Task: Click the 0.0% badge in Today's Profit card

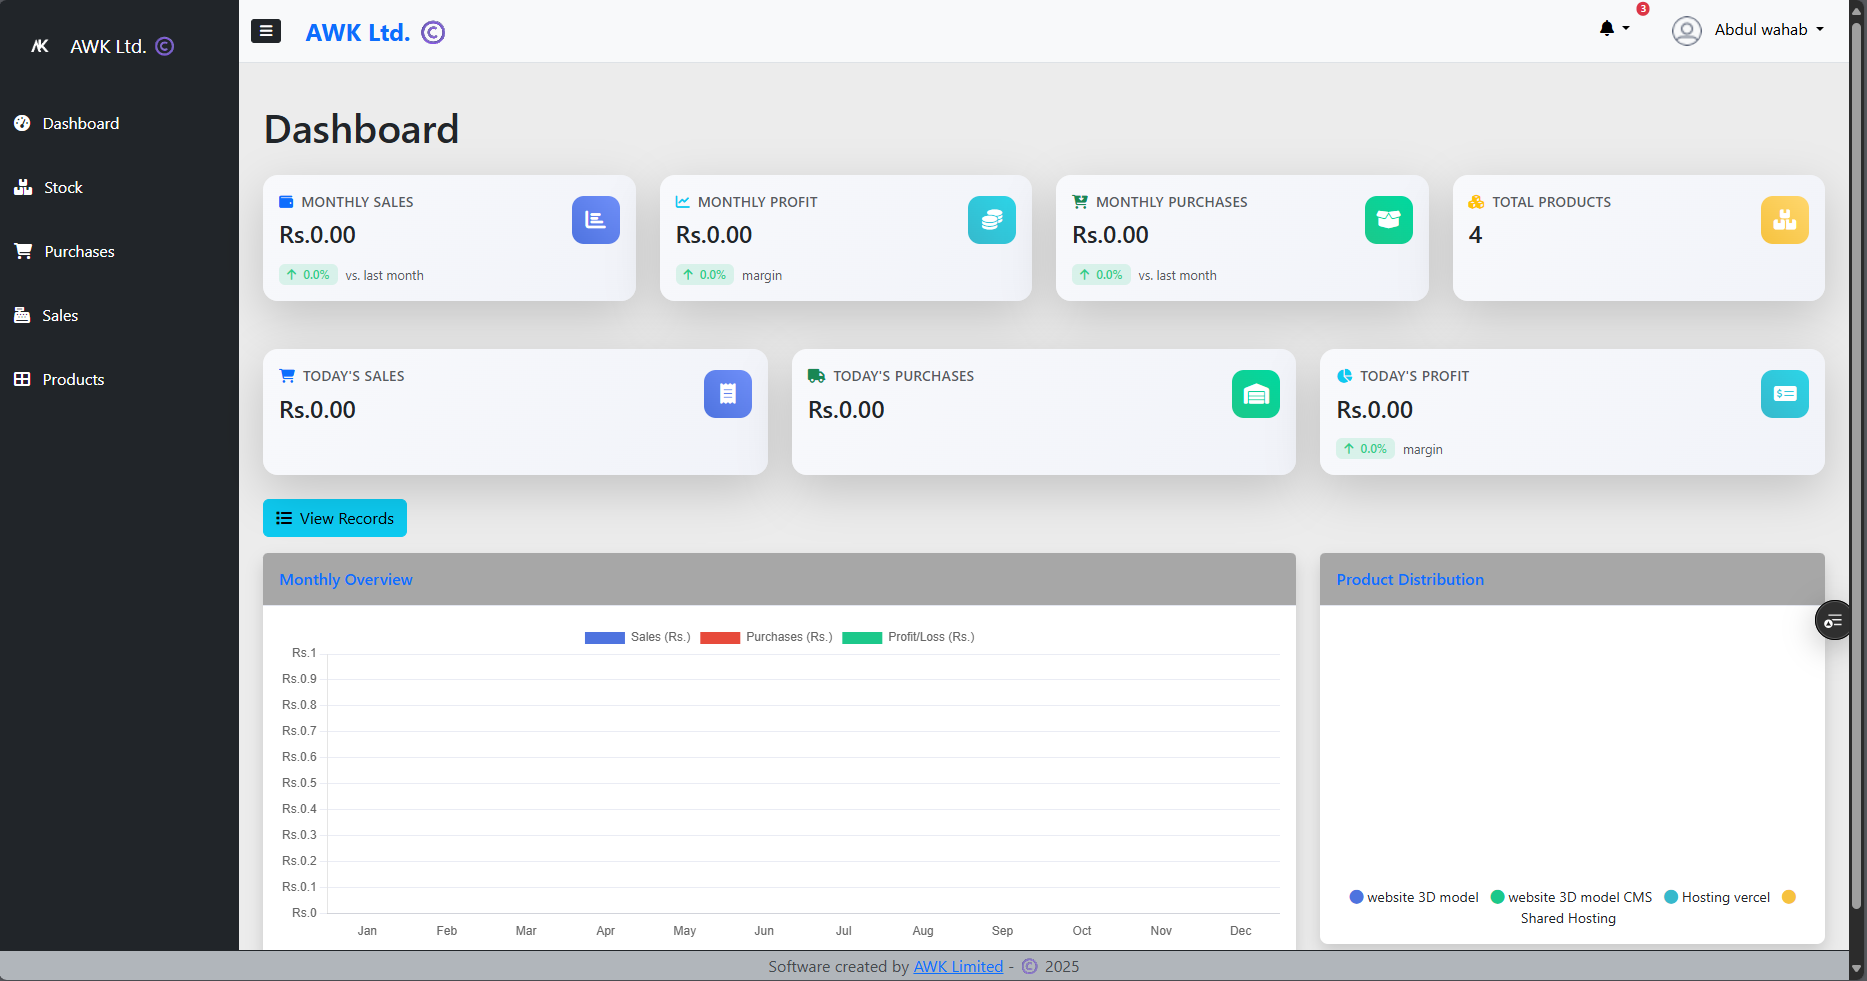Action: click(x=1365, y=449)
